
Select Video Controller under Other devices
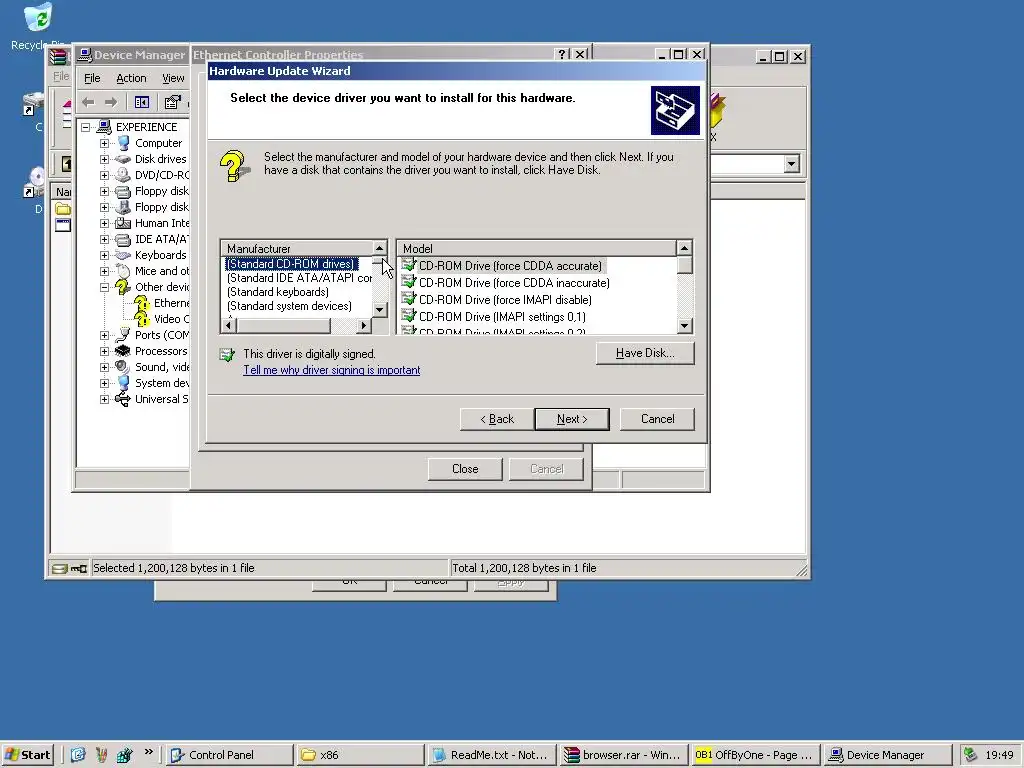tap(171, 319)
